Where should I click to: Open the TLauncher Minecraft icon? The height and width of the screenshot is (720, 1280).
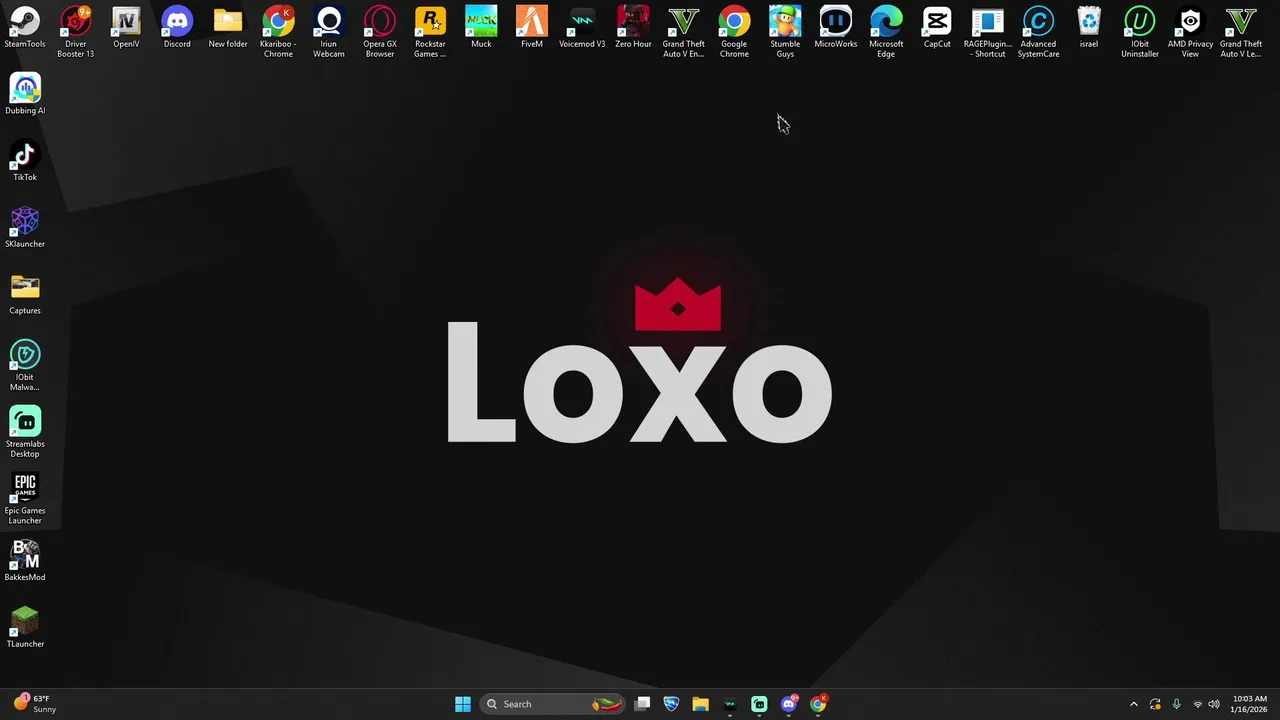point(25,628)
